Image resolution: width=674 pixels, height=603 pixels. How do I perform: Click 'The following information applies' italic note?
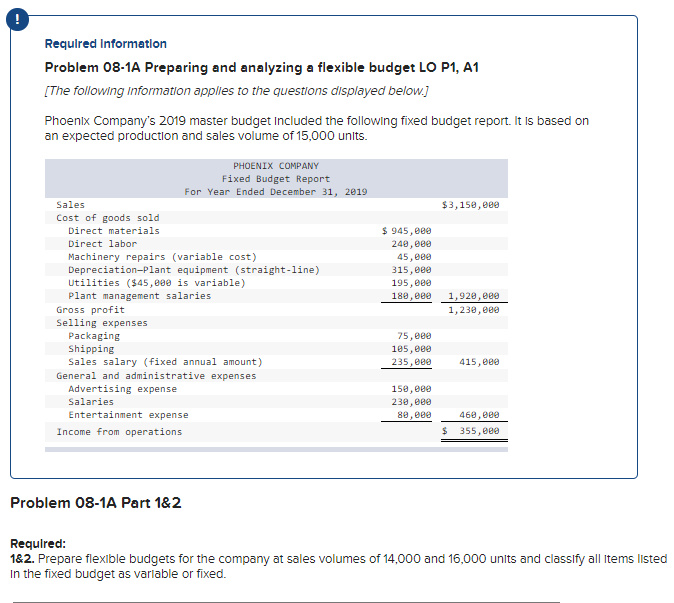[236, 91]
